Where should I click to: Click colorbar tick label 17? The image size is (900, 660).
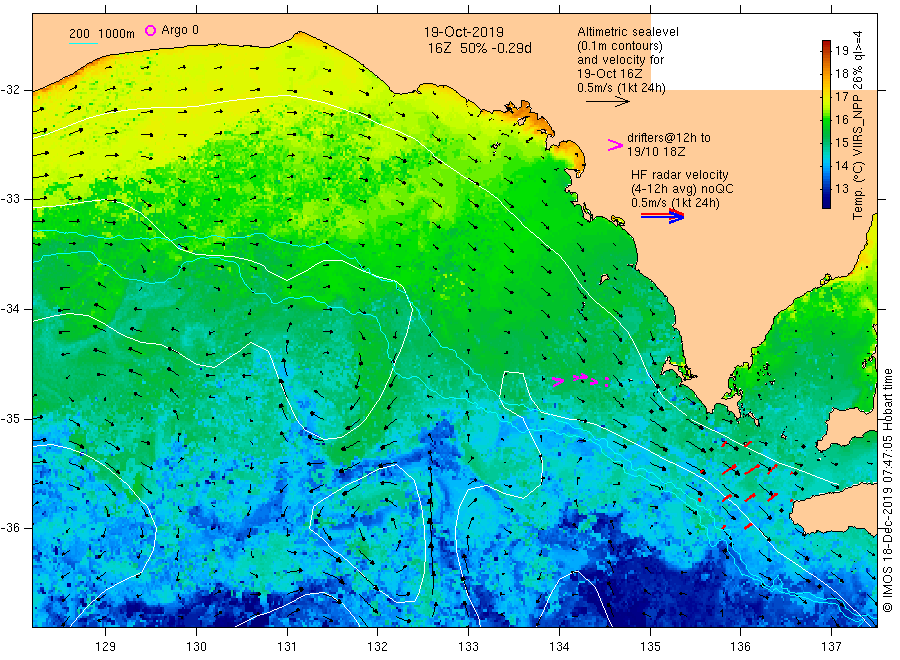(841, 96)
